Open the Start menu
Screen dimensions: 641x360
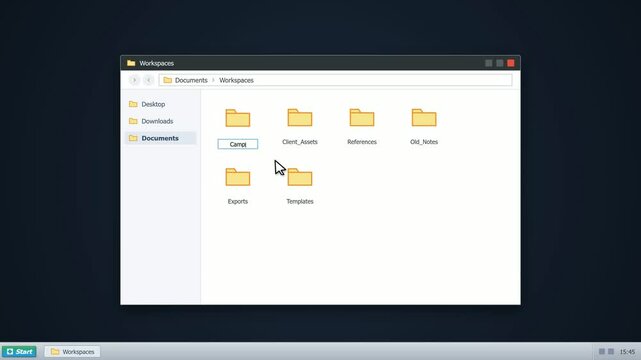pos(19,351)
